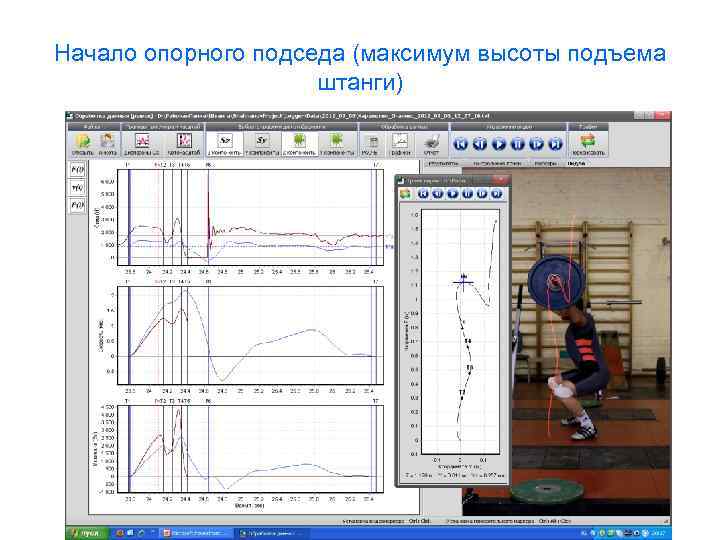The image size is (720, 540).
Task: Step back one frame in trajectory window
Action: 438,194
